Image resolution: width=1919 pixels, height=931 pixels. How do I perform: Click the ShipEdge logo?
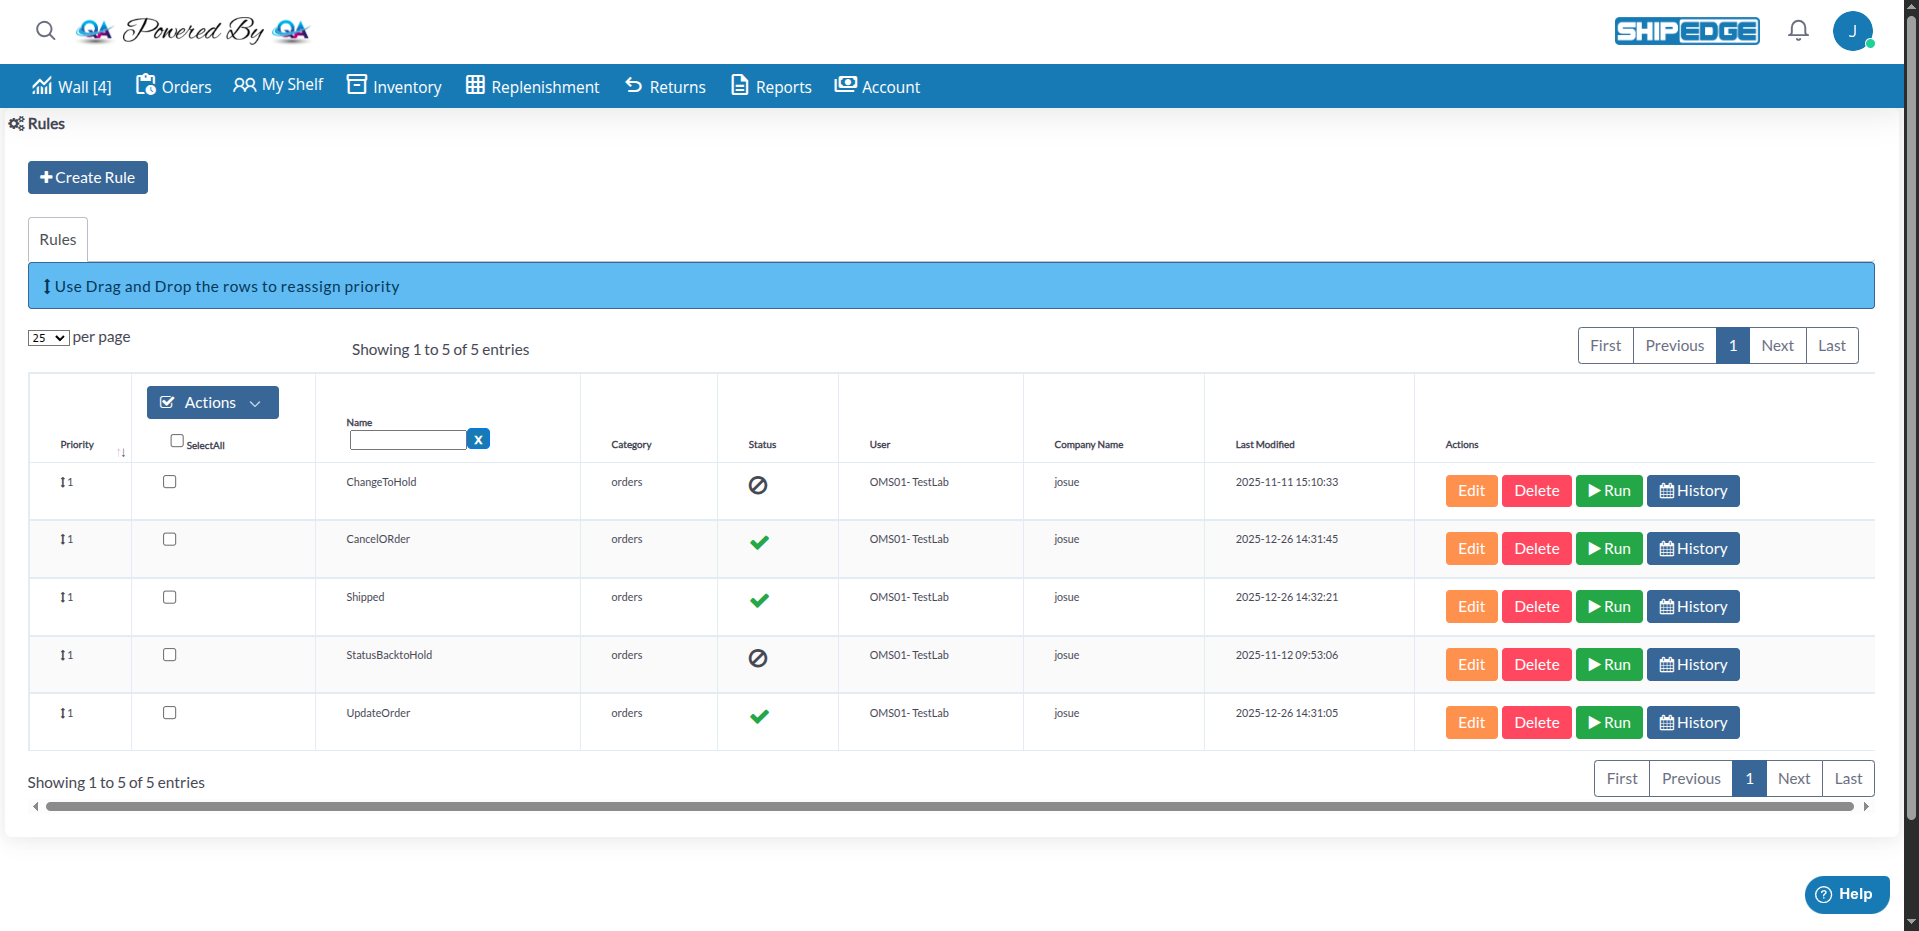coord(1687,31)
